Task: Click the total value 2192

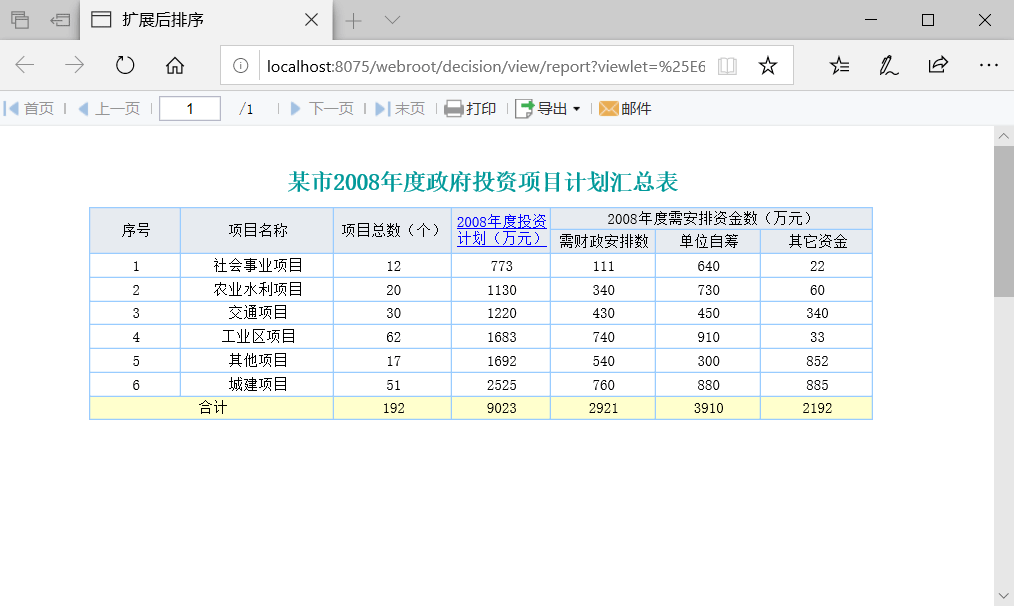Action: 817,408
